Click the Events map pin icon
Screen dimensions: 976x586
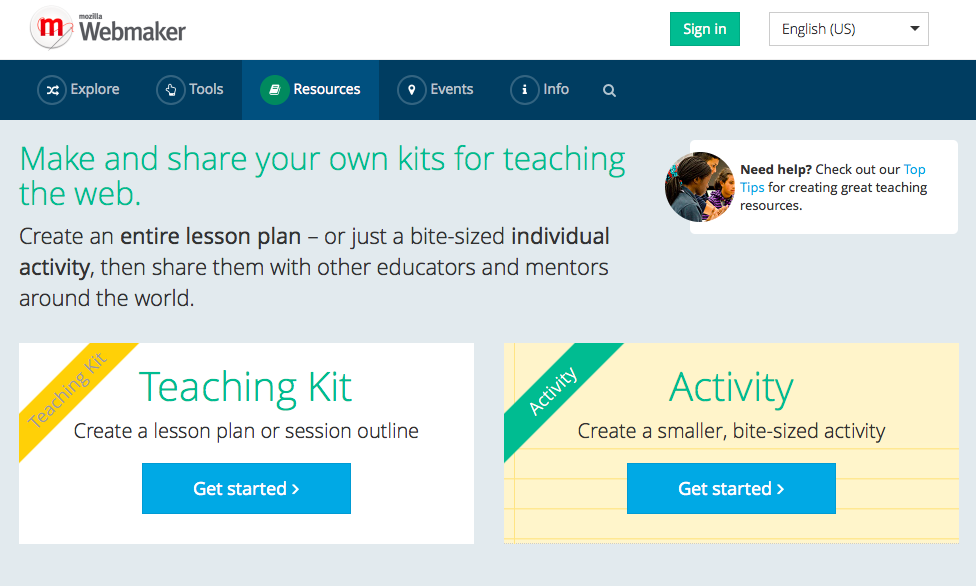pyautogui.click(x=411, y=90)
